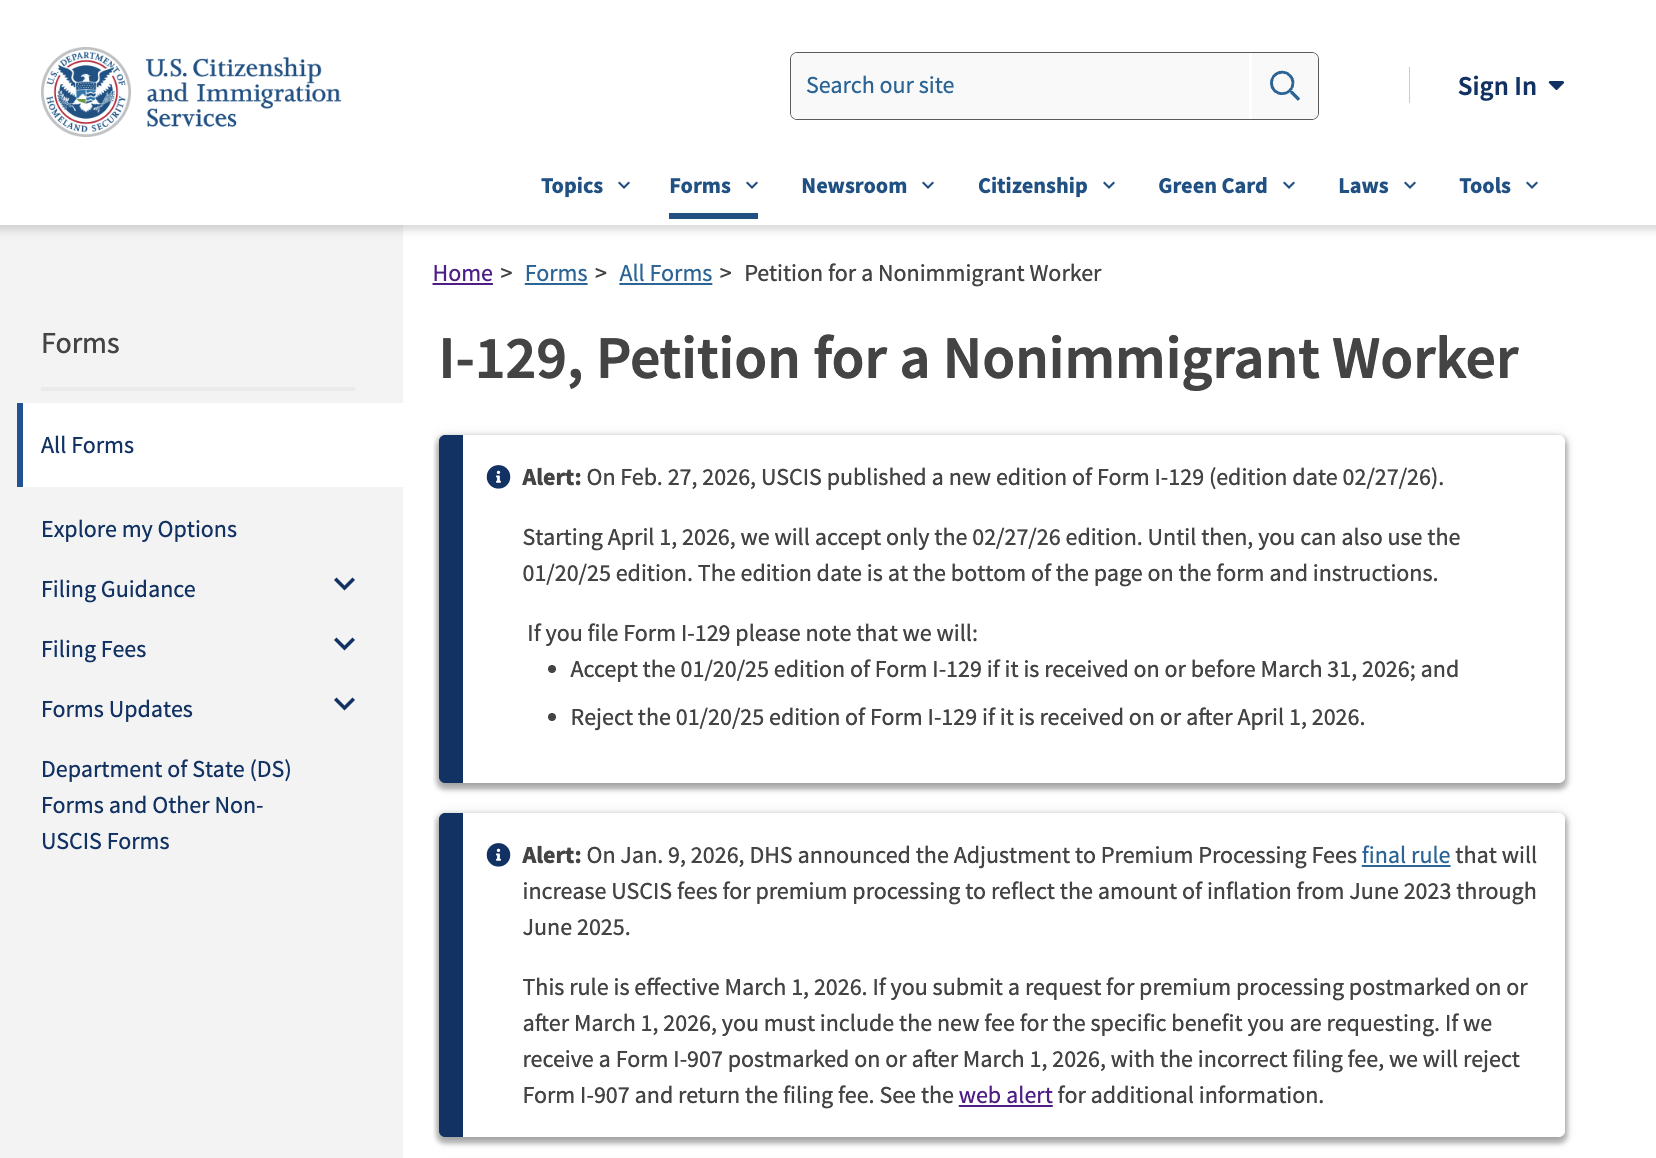Expand the Filing Guidance sidebar section
1656x1158 pixels.
(x=344, y=585)
